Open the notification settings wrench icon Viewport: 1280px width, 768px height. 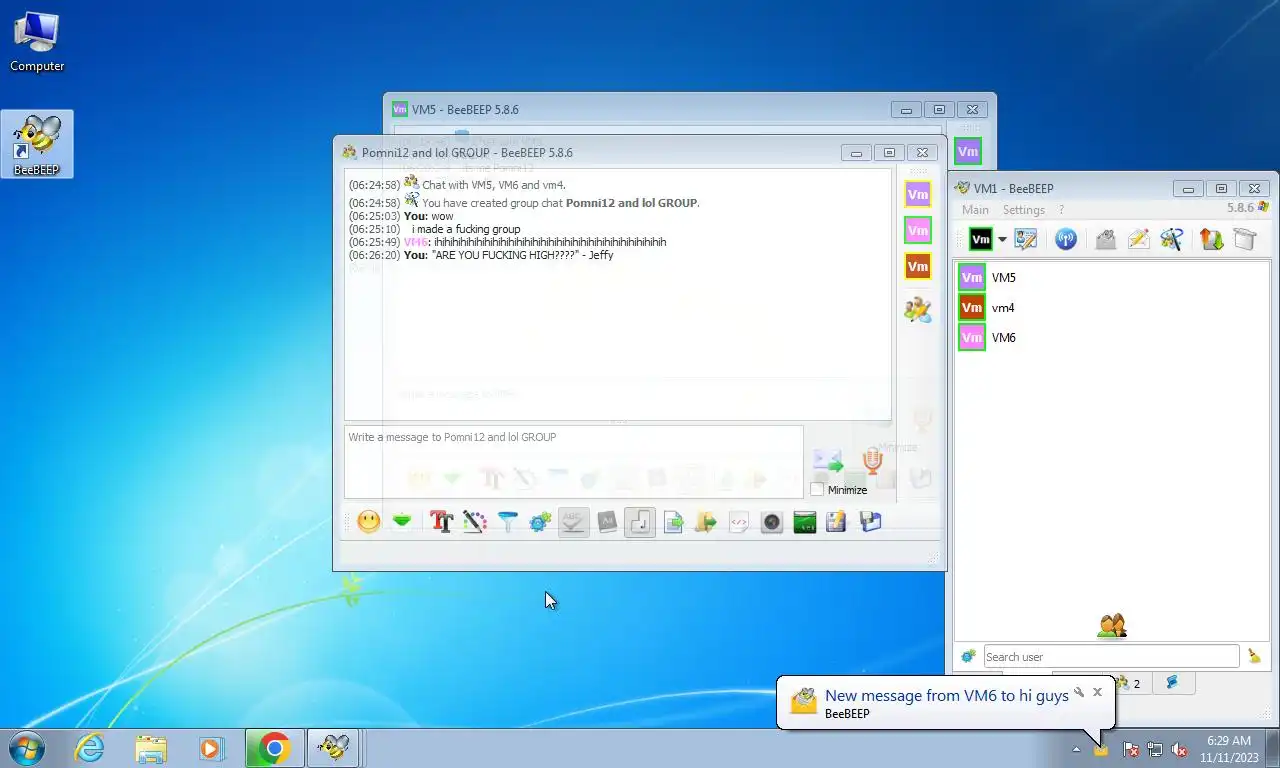click(x=1079, y=691)
